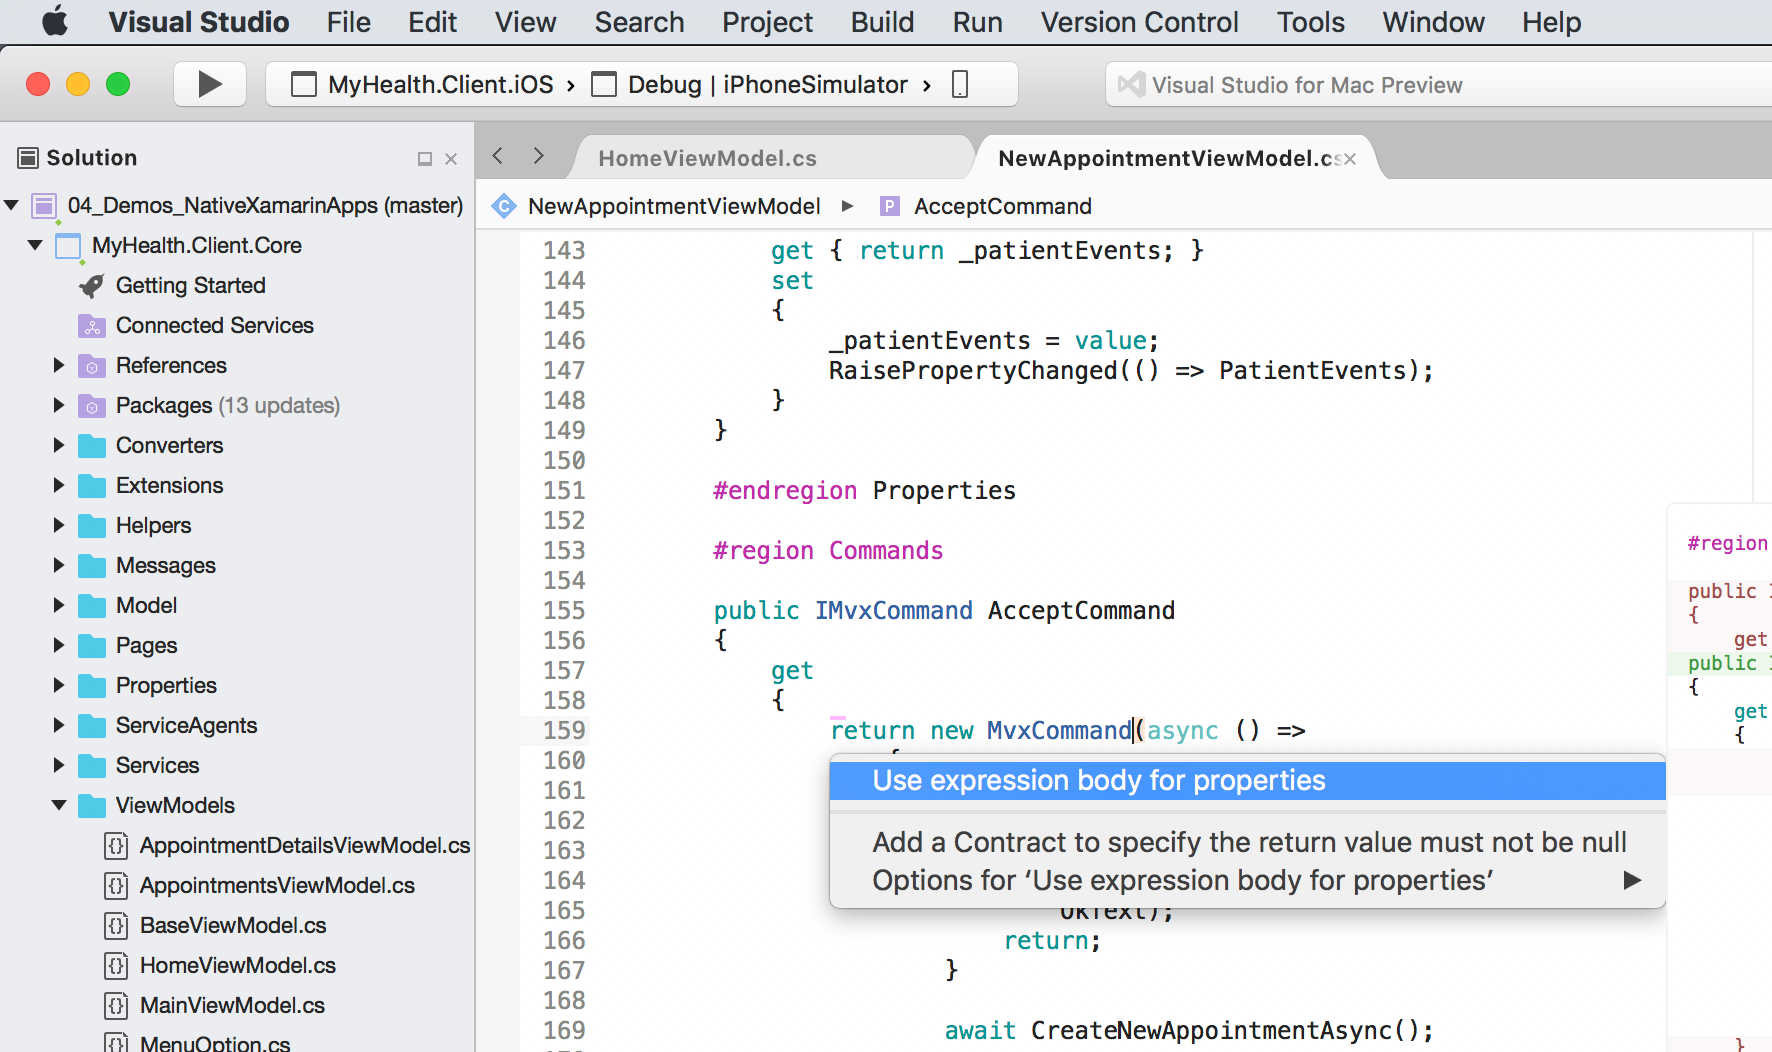Click the NewAppointmentViewModel class icon in breadcrumb
1772x1052 pixels.
505,206
